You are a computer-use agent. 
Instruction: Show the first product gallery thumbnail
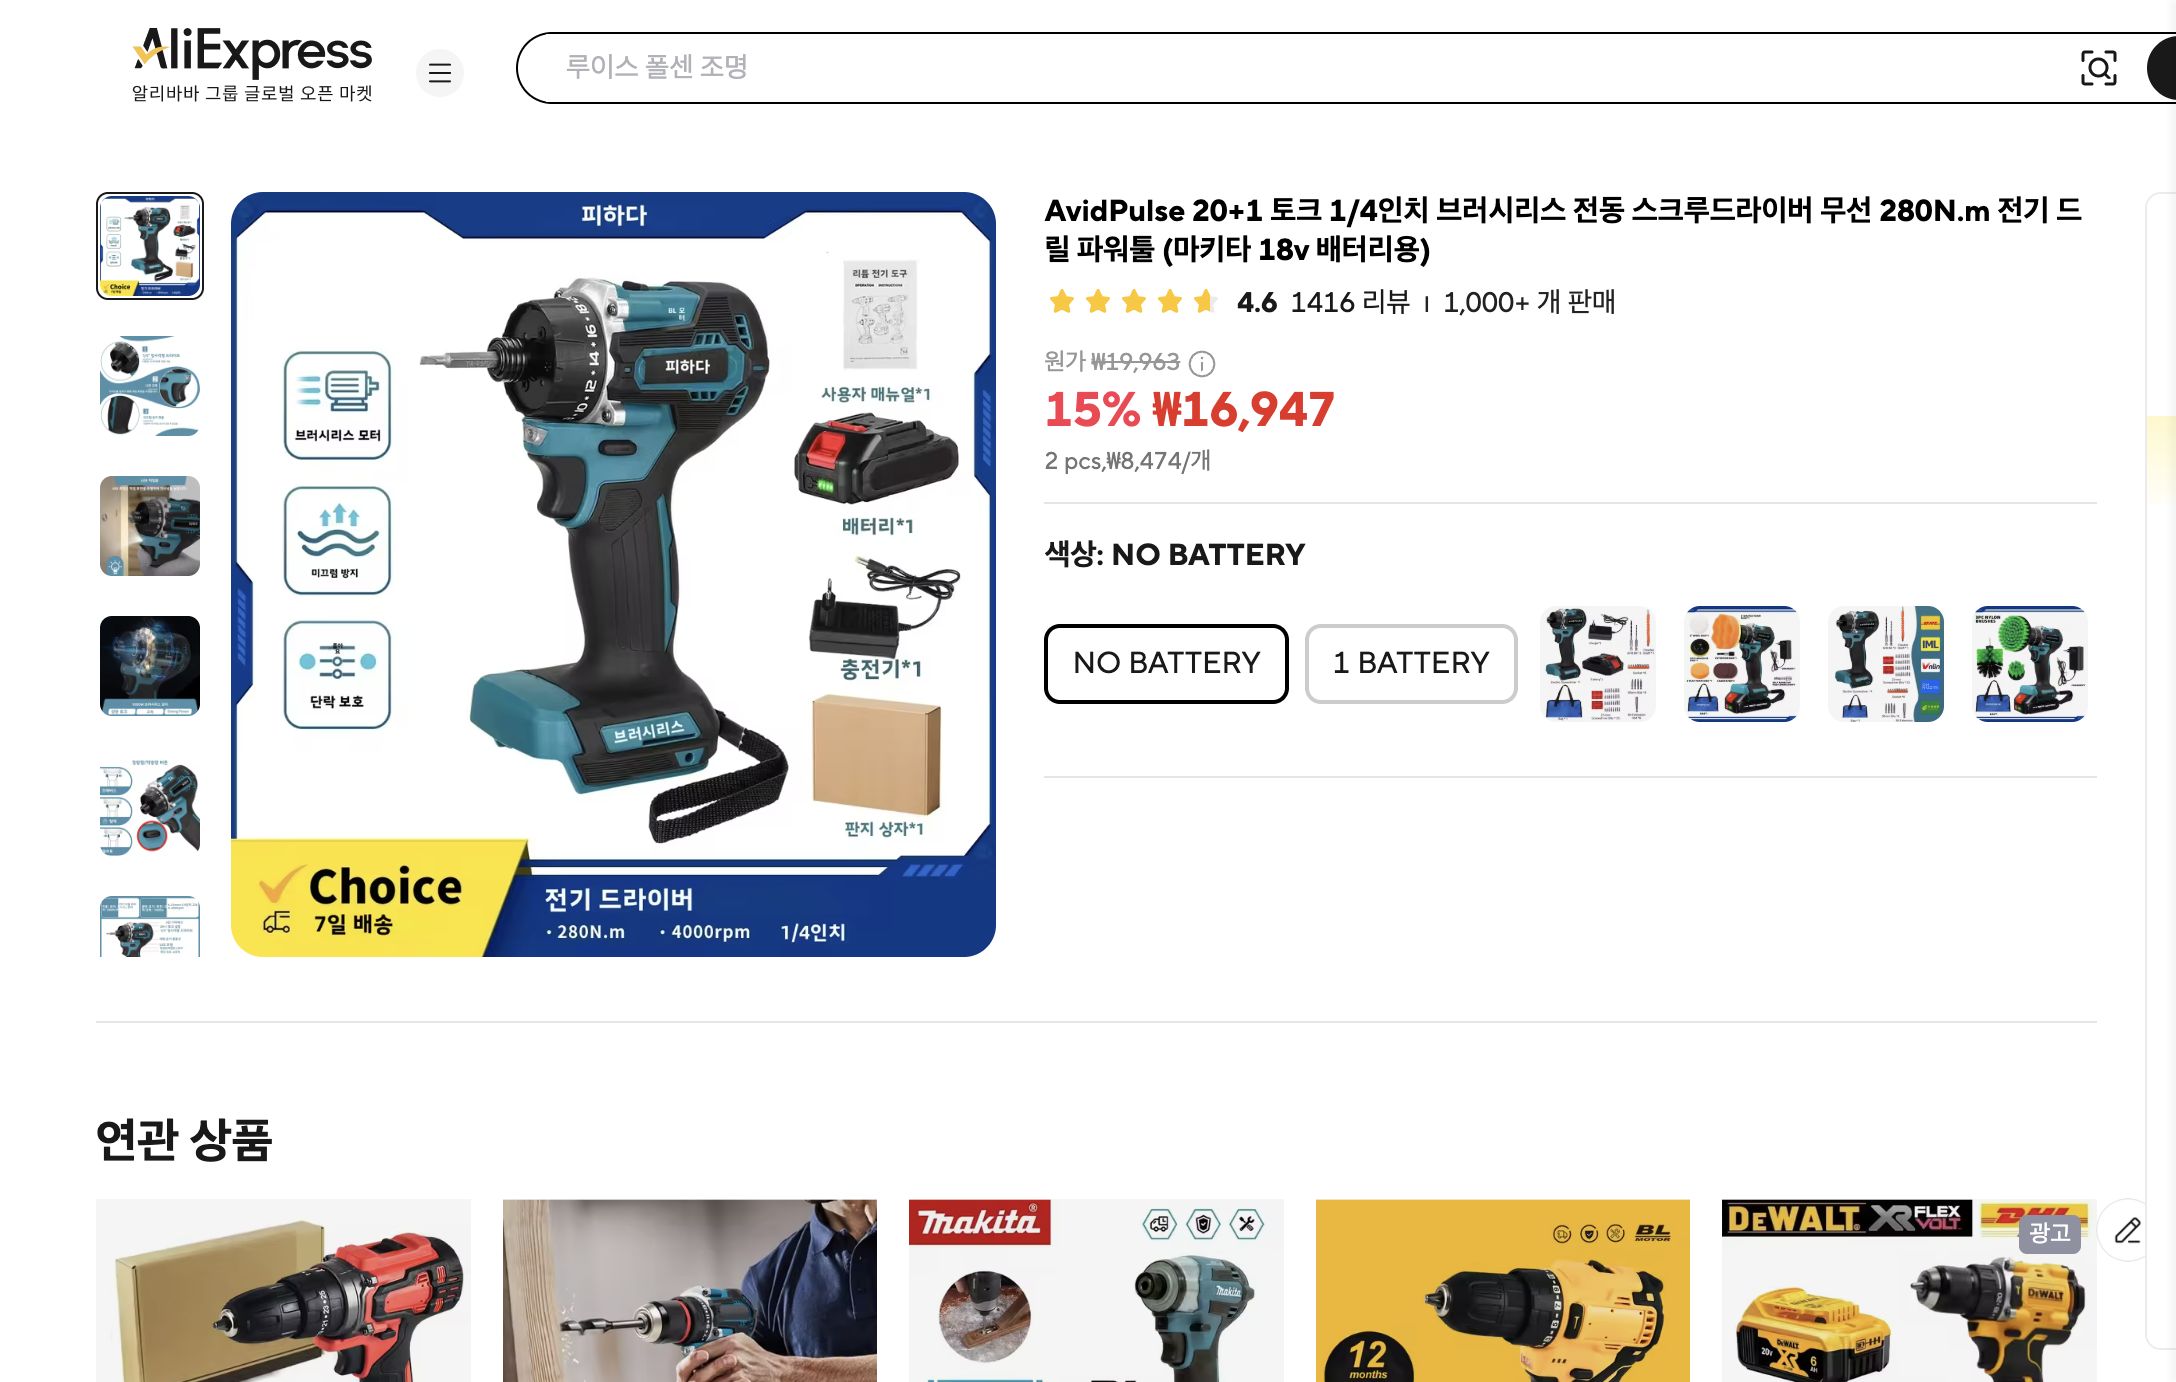tap(150, 246)
